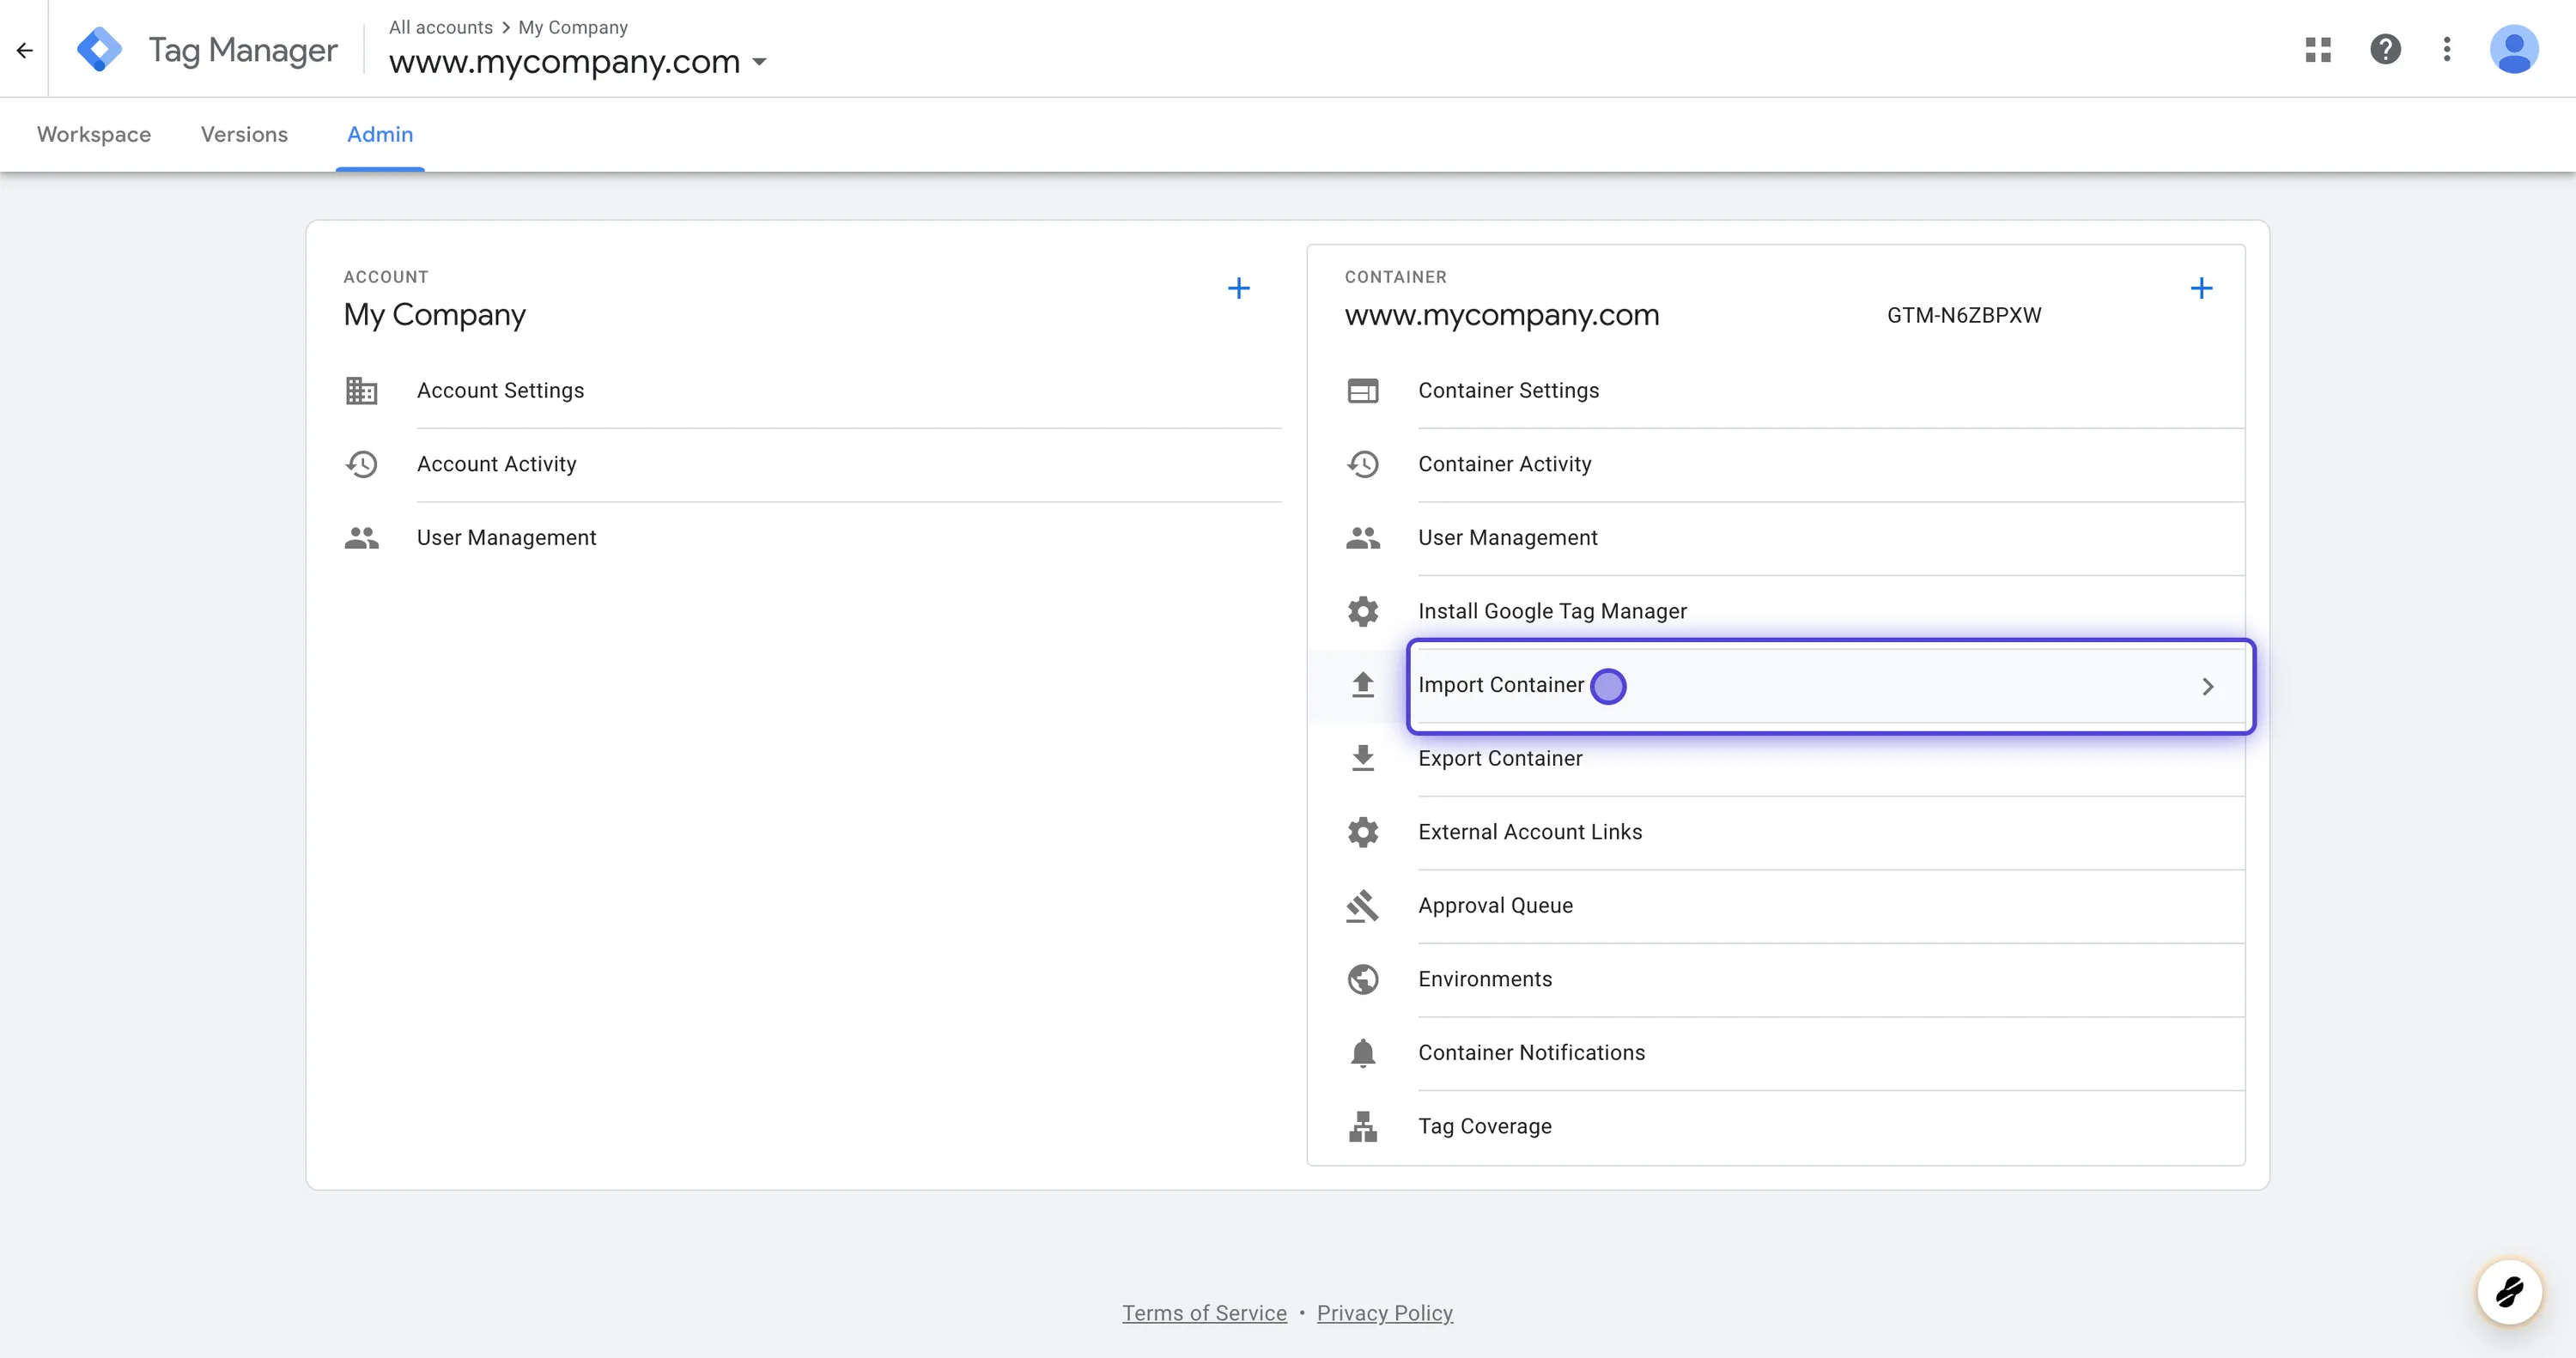Click the External Account Links gear icon
Viewport: 2576px width, 1358px height.
[1363, 832]
